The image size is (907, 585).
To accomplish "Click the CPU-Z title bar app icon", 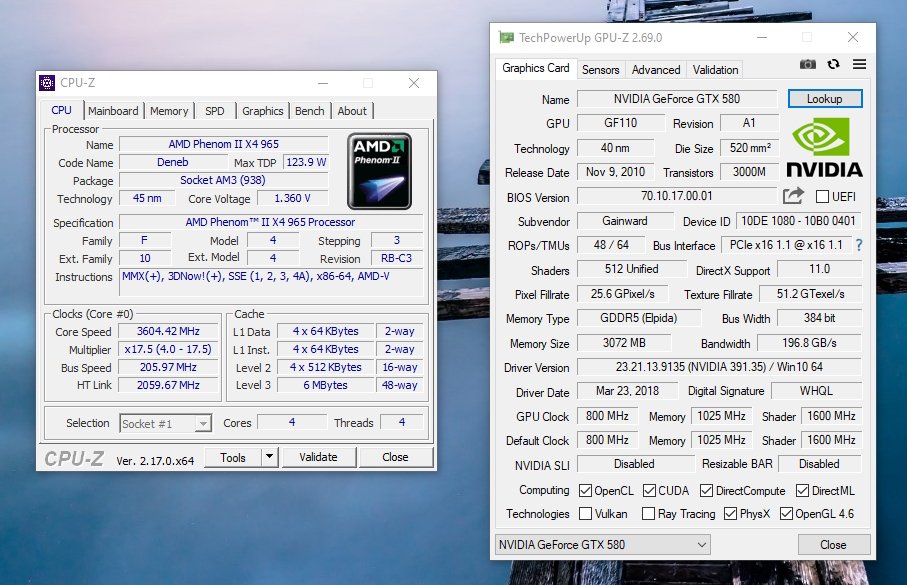I will (47, 83).
